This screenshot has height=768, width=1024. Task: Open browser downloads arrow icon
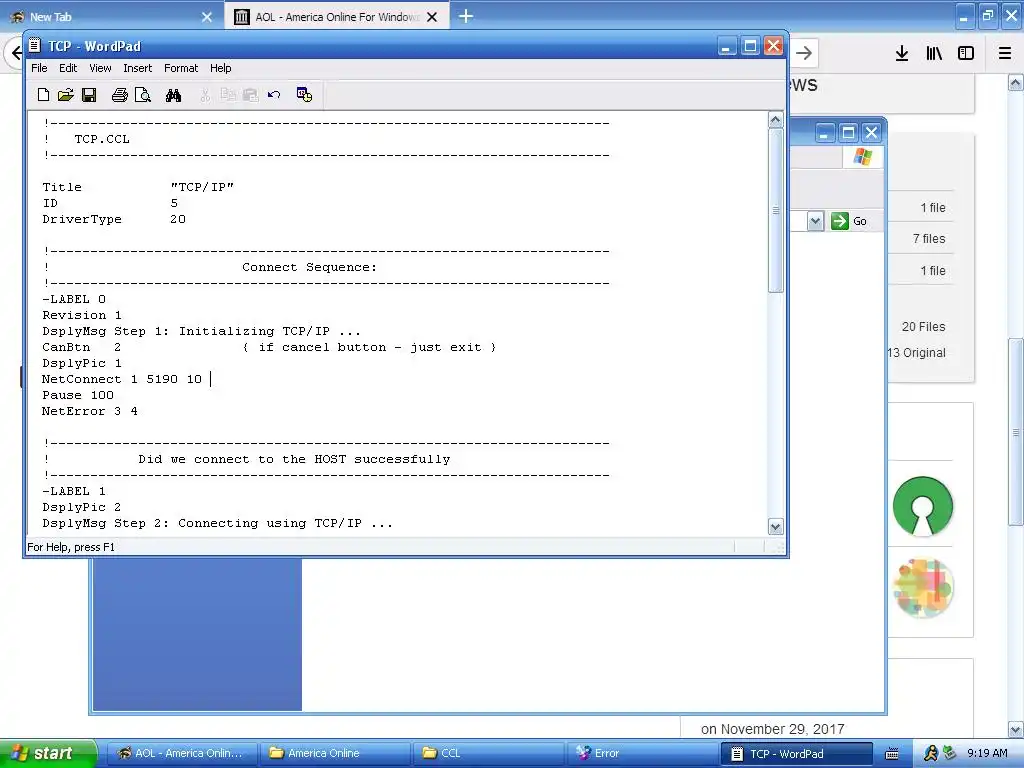pos(902,53)
